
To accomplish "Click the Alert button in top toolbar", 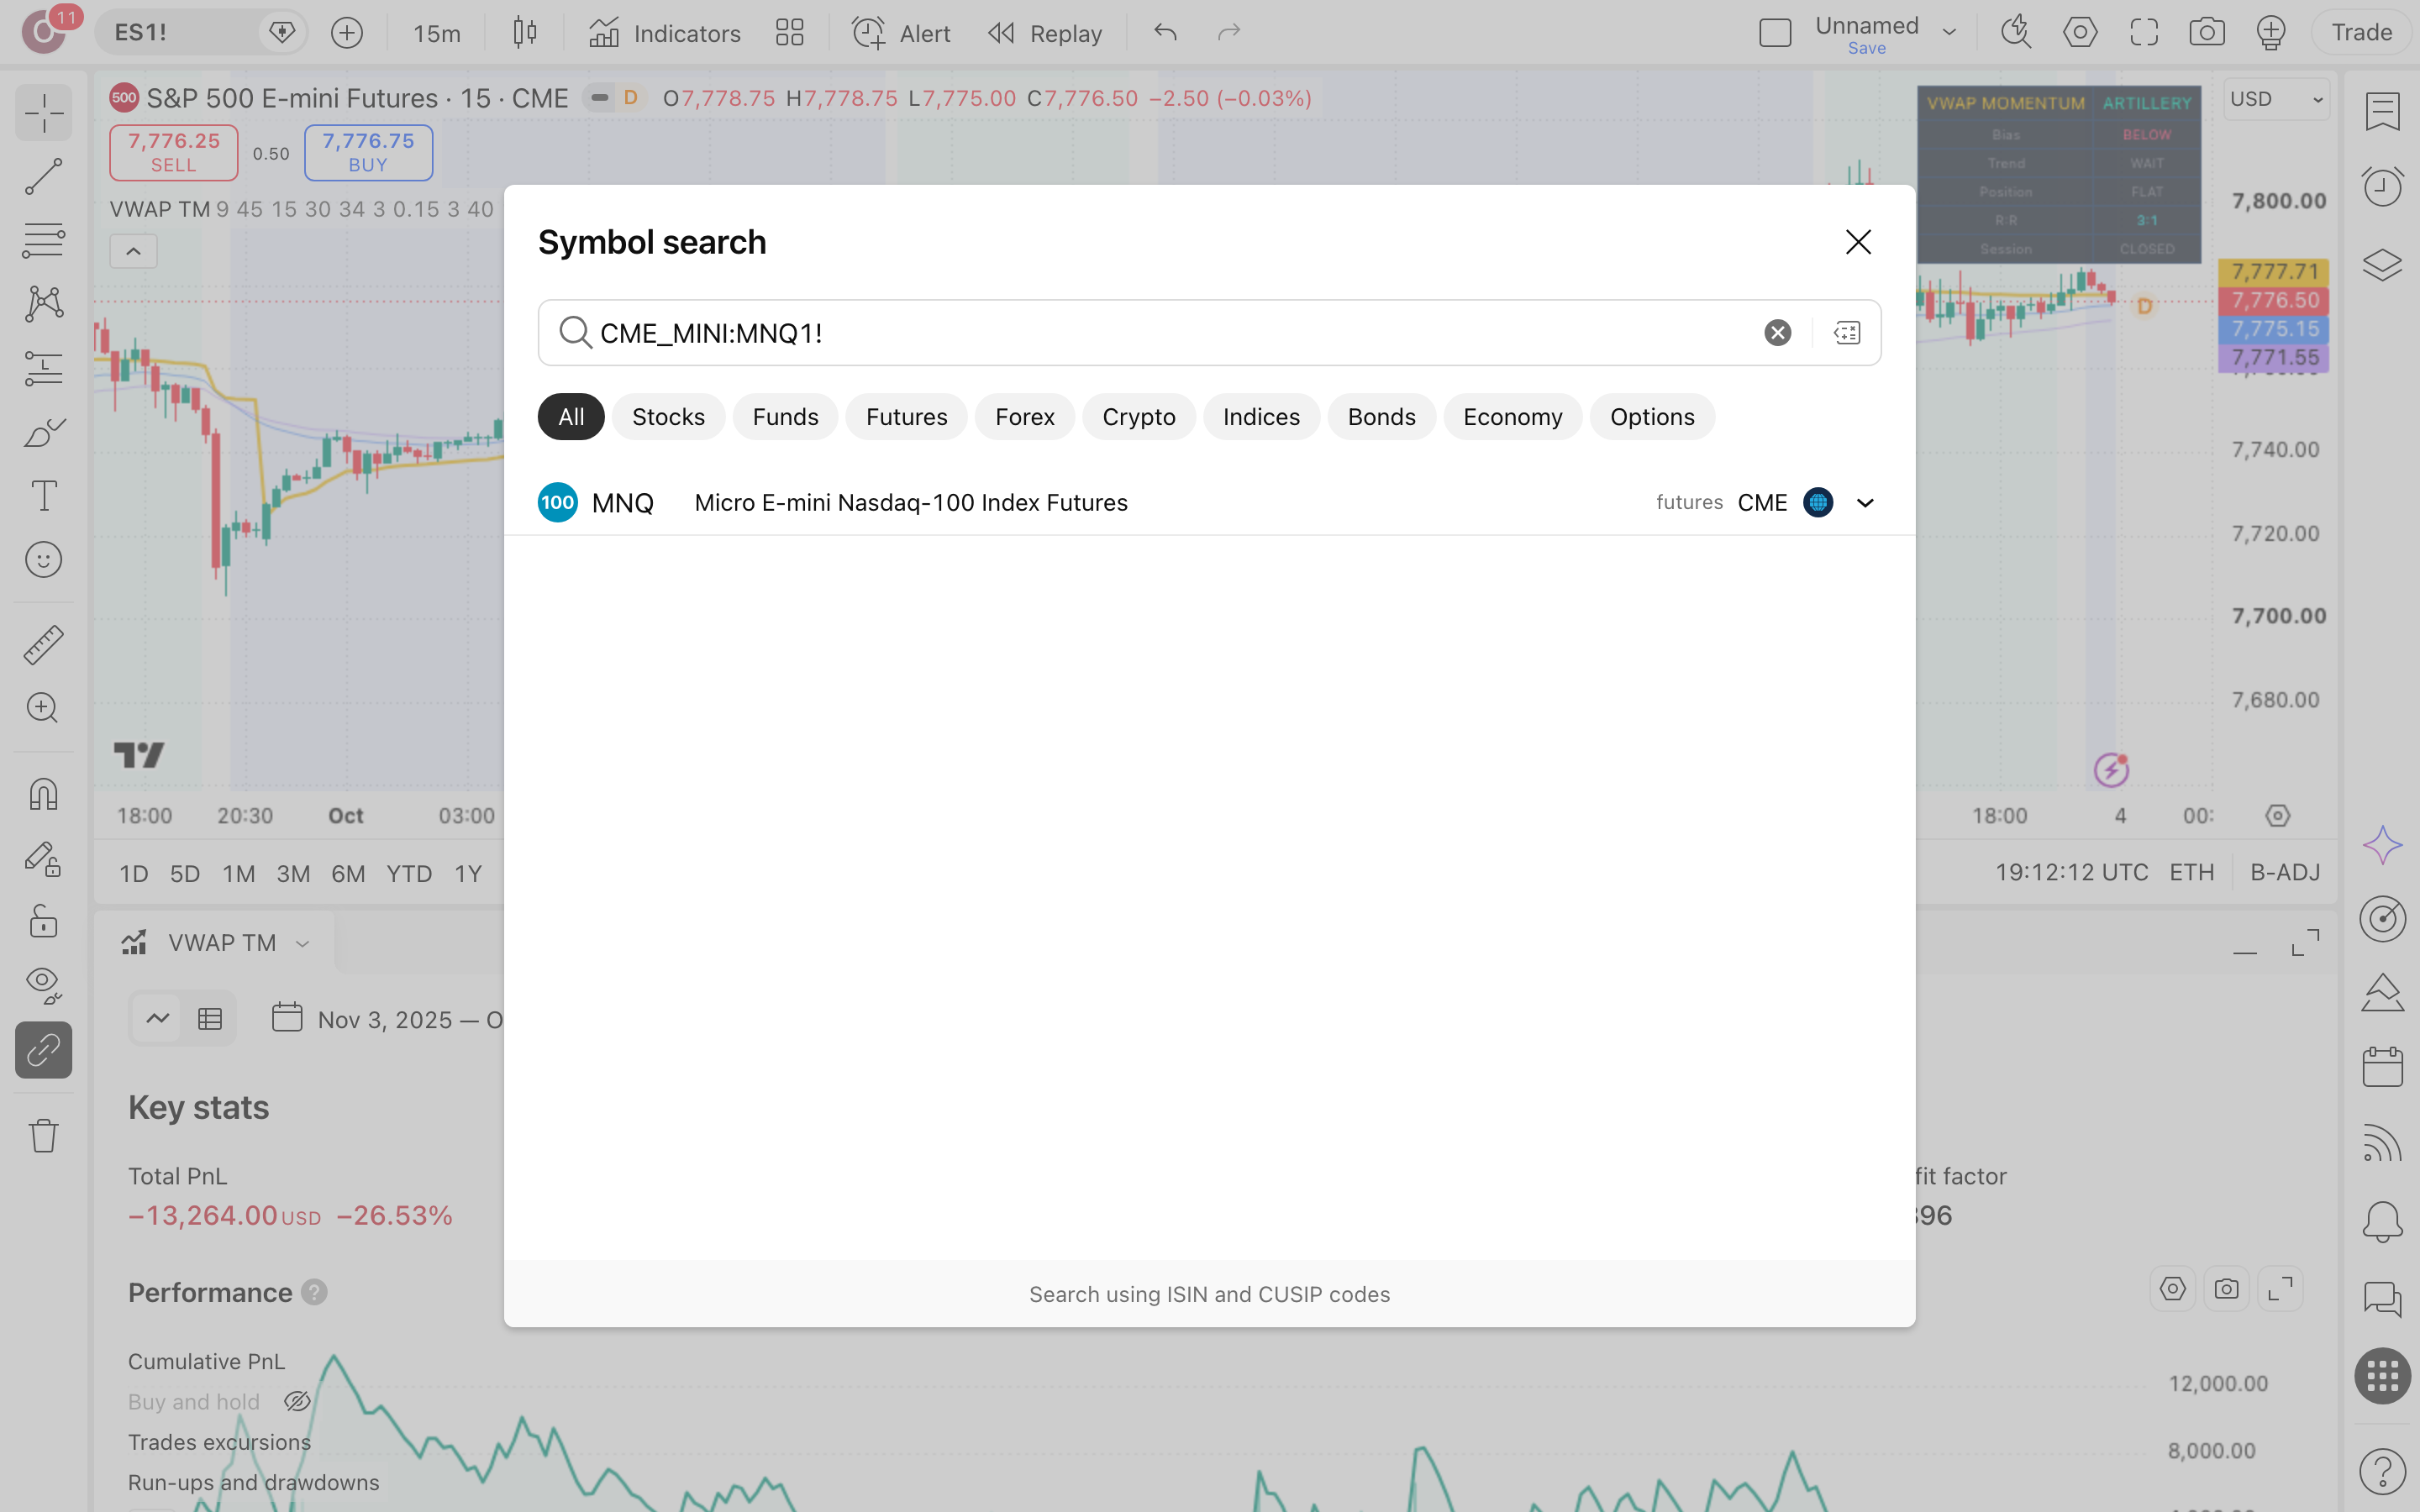I will click(901, 33).
